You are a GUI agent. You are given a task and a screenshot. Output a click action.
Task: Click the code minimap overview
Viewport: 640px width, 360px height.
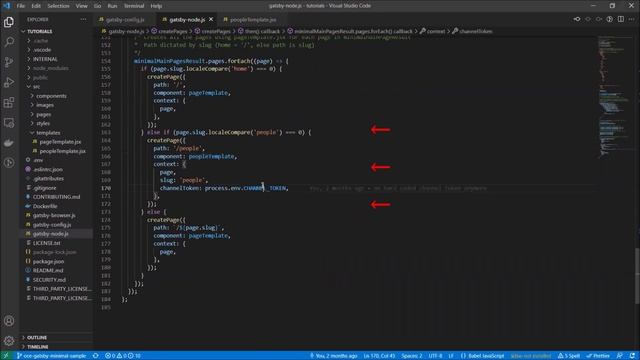[x=615, y=97]
